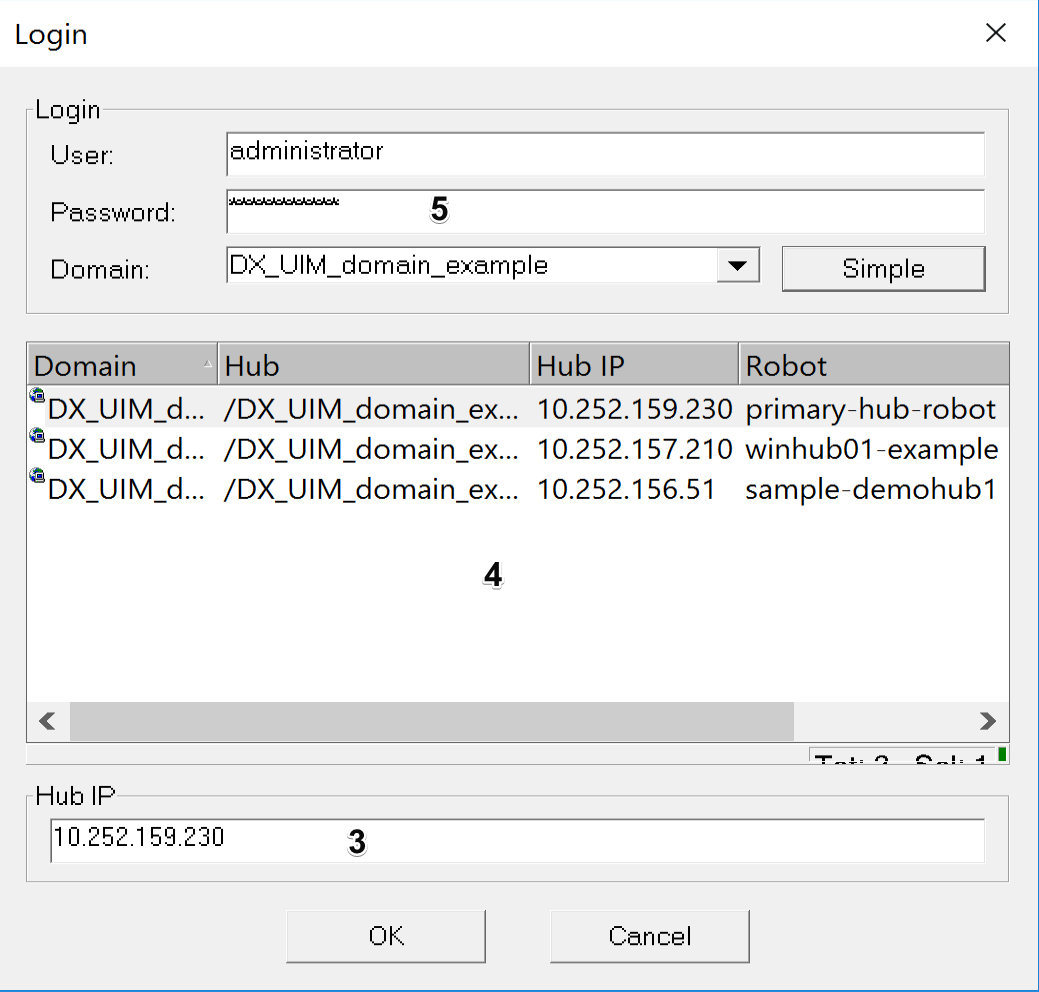Viewport: 1039px width, 992px height.
Task: Click the Simple button
Action: pos(883,268)
